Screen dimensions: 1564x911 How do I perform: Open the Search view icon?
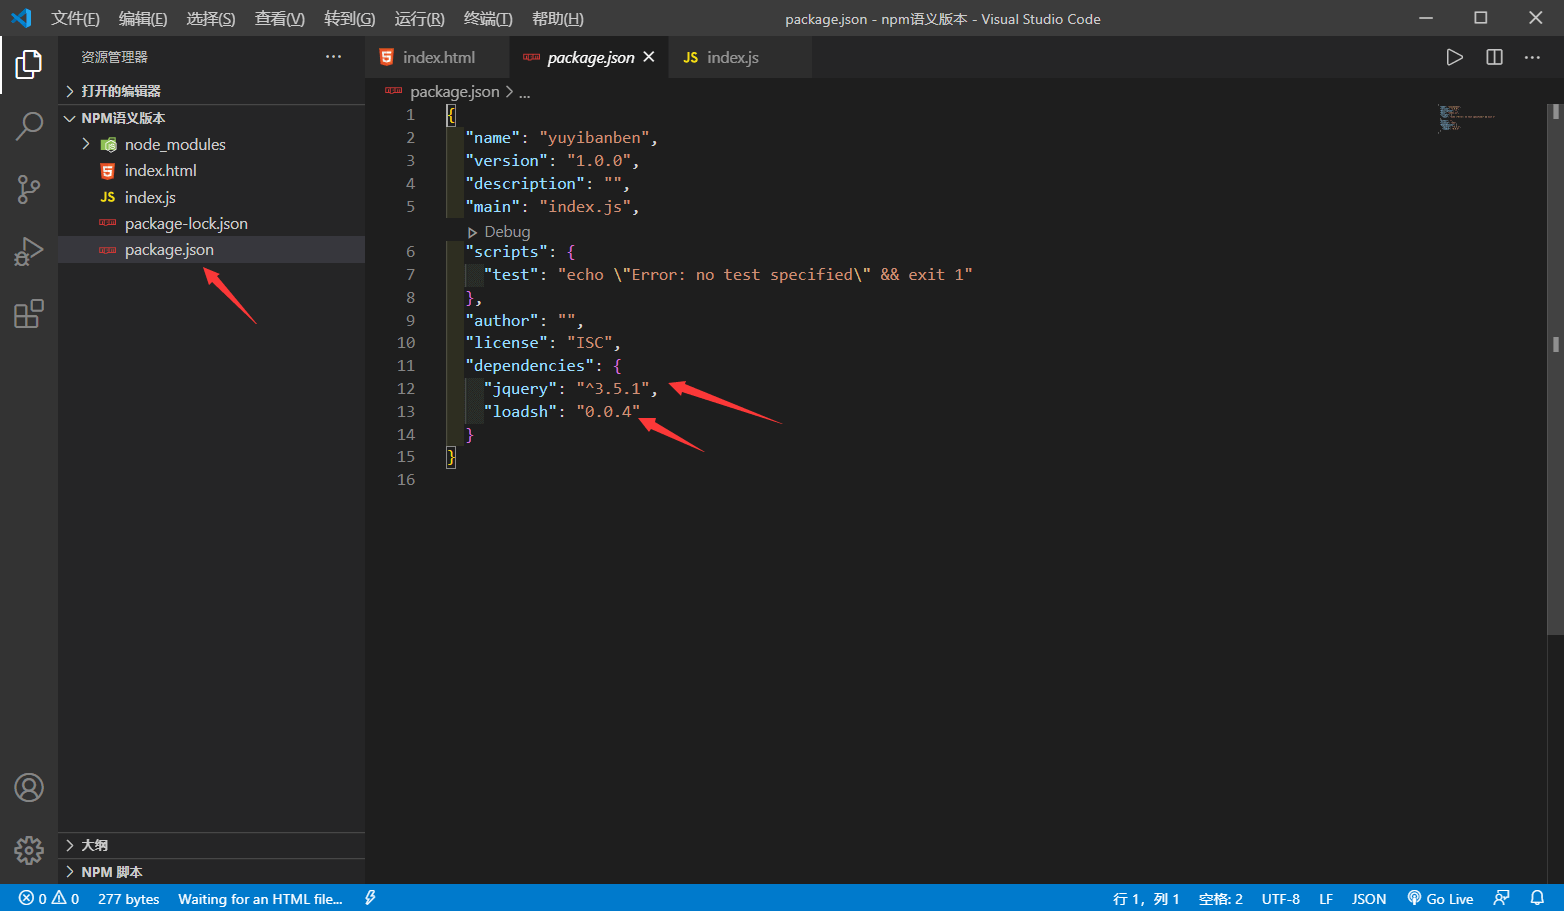click(x=29, y=126)
